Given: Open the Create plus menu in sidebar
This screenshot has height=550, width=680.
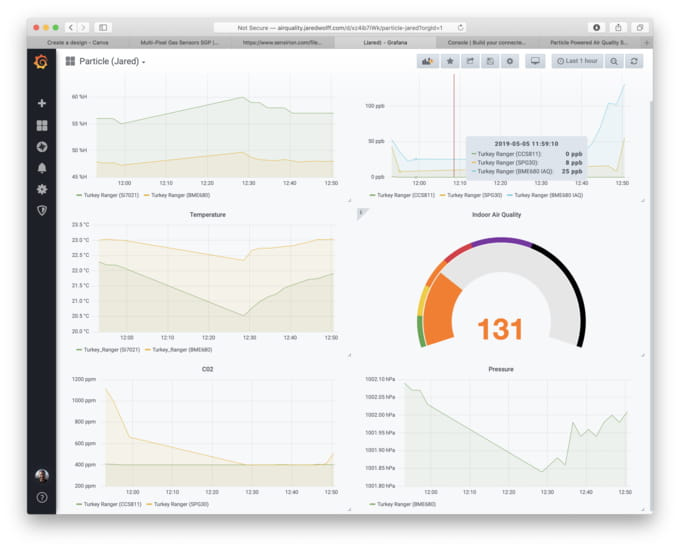Looking at the screenshot, I should click(42, 103).
